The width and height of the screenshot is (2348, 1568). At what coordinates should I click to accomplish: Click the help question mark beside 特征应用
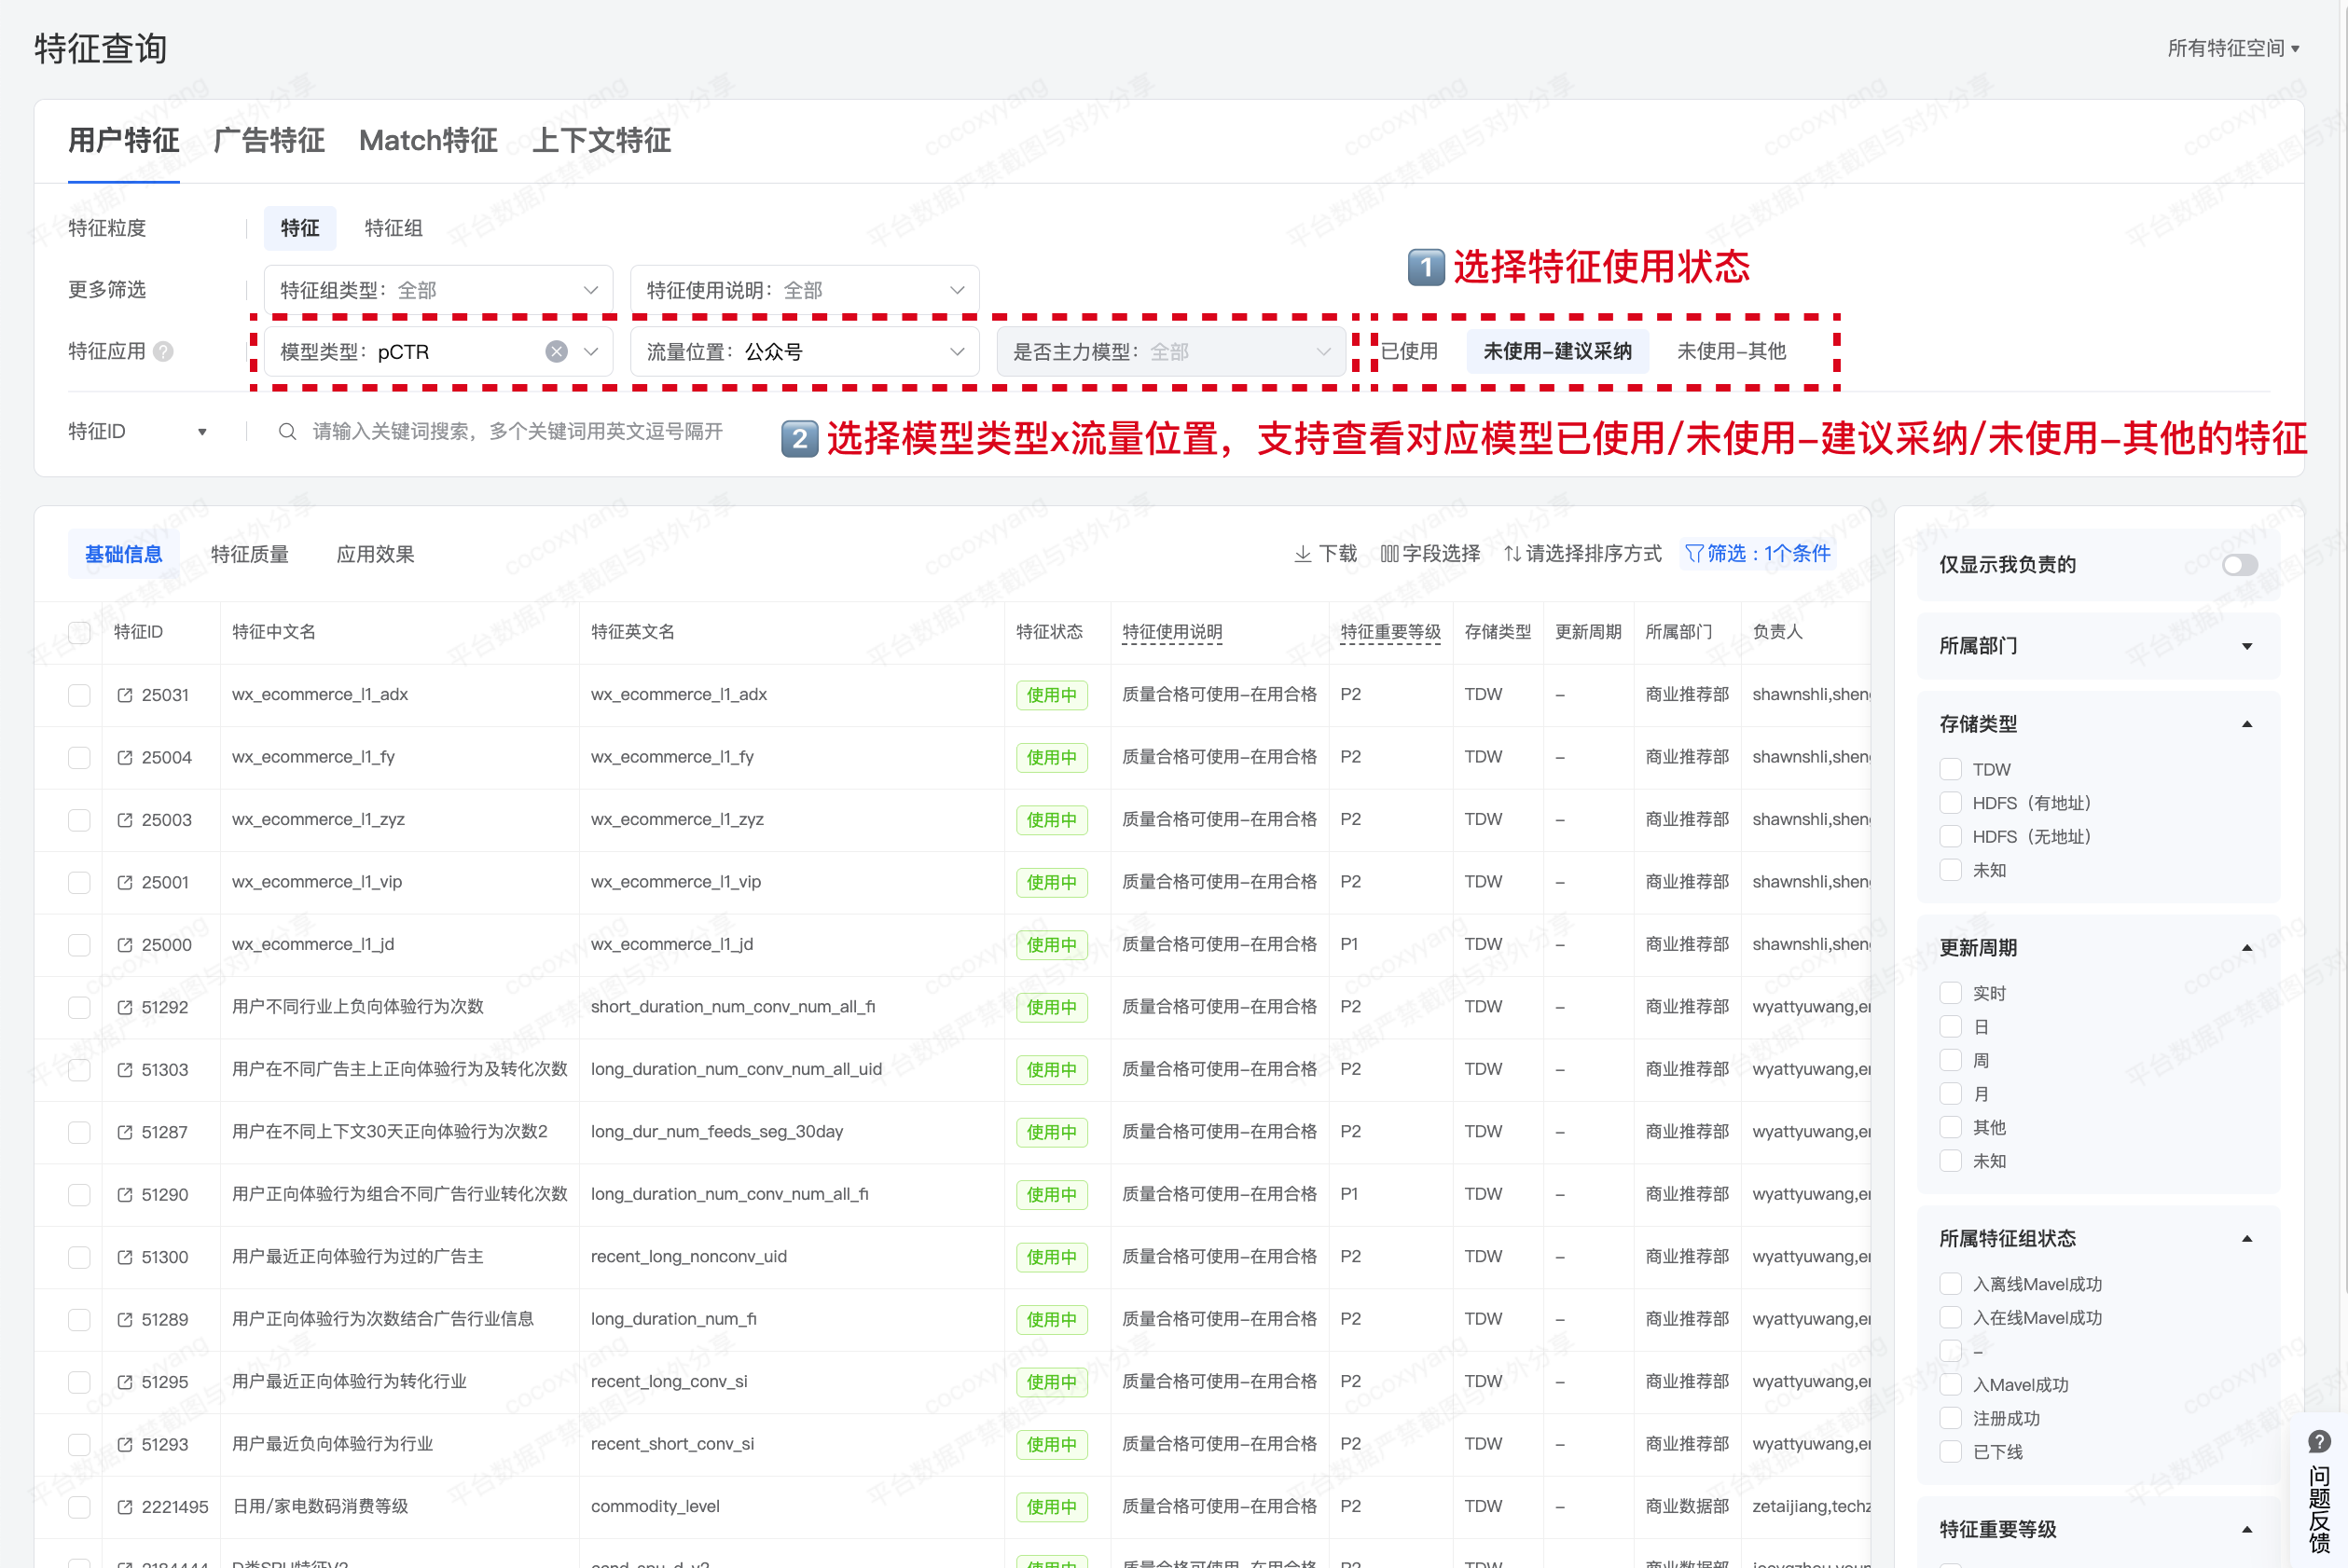coord(164,352)
